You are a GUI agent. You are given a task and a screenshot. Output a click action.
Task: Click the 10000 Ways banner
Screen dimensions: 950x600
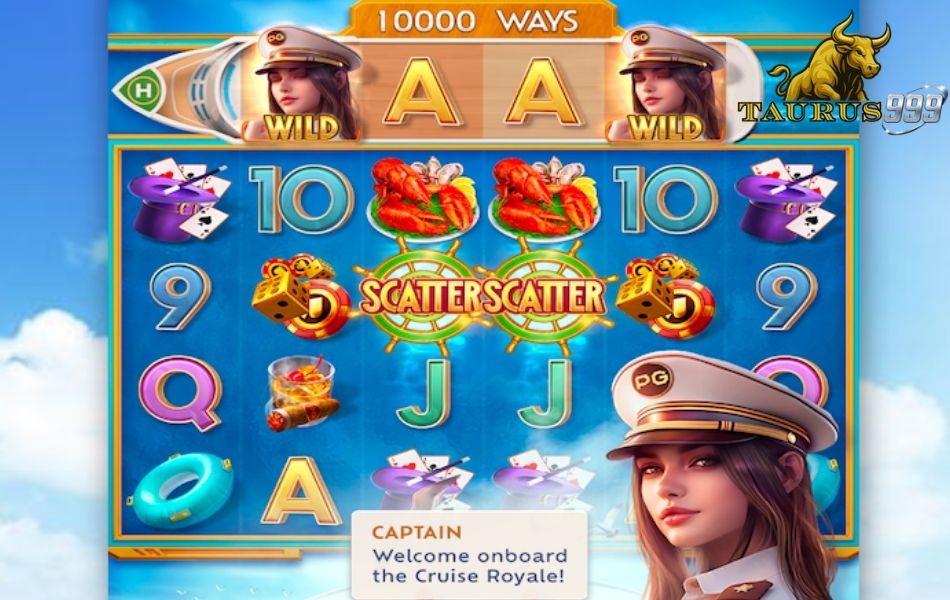point(477,21)
